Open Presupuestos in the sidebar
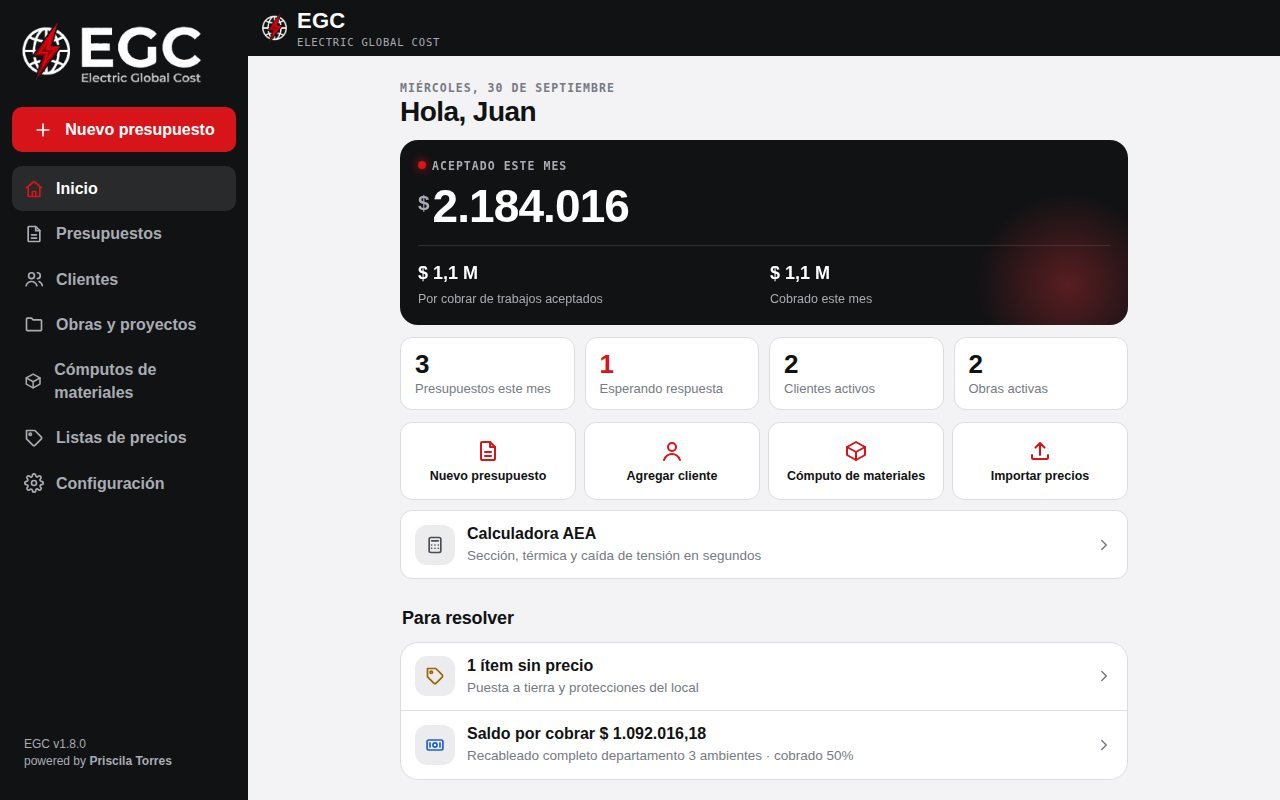The image size is (1280, 800). click(124, 234)
